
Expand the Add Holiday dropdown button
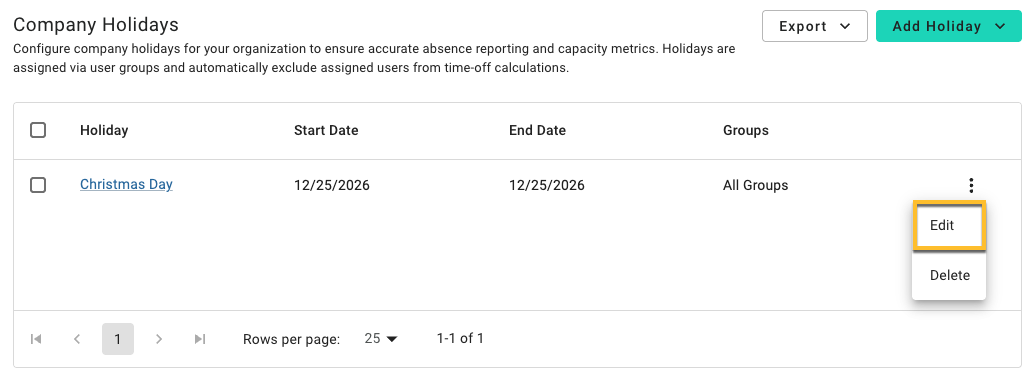(x=948, y=26)
